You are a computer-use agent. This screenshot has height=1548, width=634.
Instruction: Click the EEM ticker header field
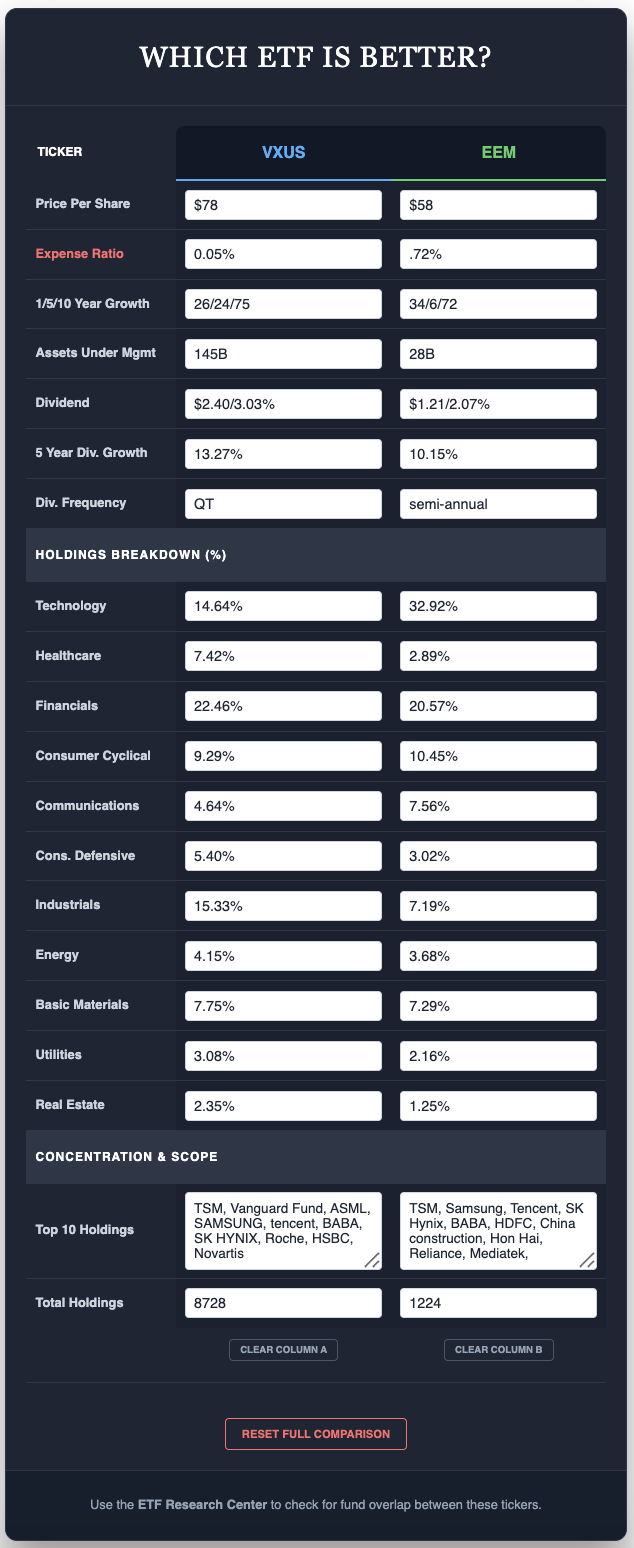[x=498, y=153]
